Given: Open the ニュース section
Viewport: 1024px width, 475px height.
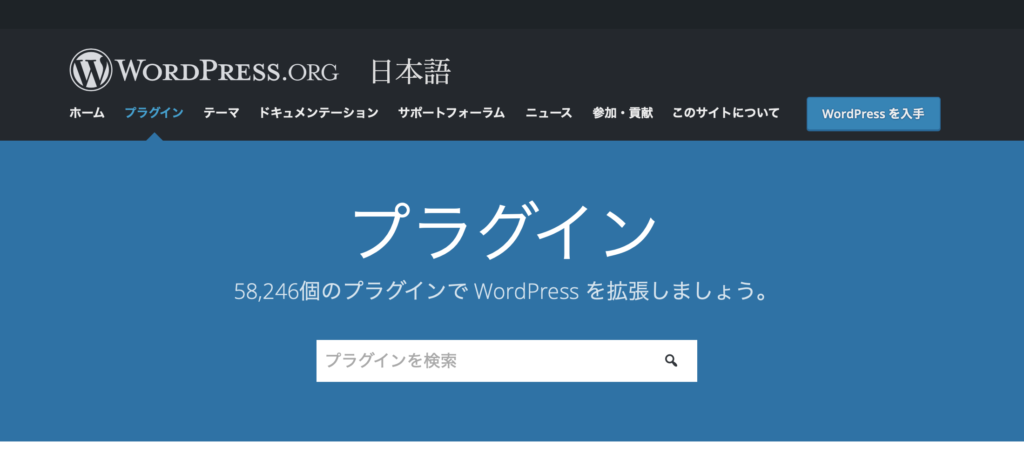Looking at the screenshot, I should coord(549,113).
